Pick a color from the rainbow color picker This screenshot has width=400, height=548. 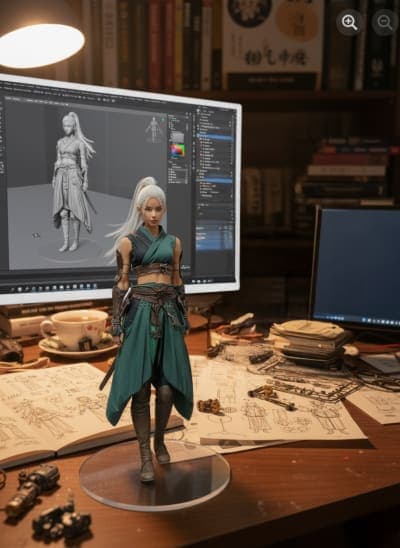click(178, 150)
